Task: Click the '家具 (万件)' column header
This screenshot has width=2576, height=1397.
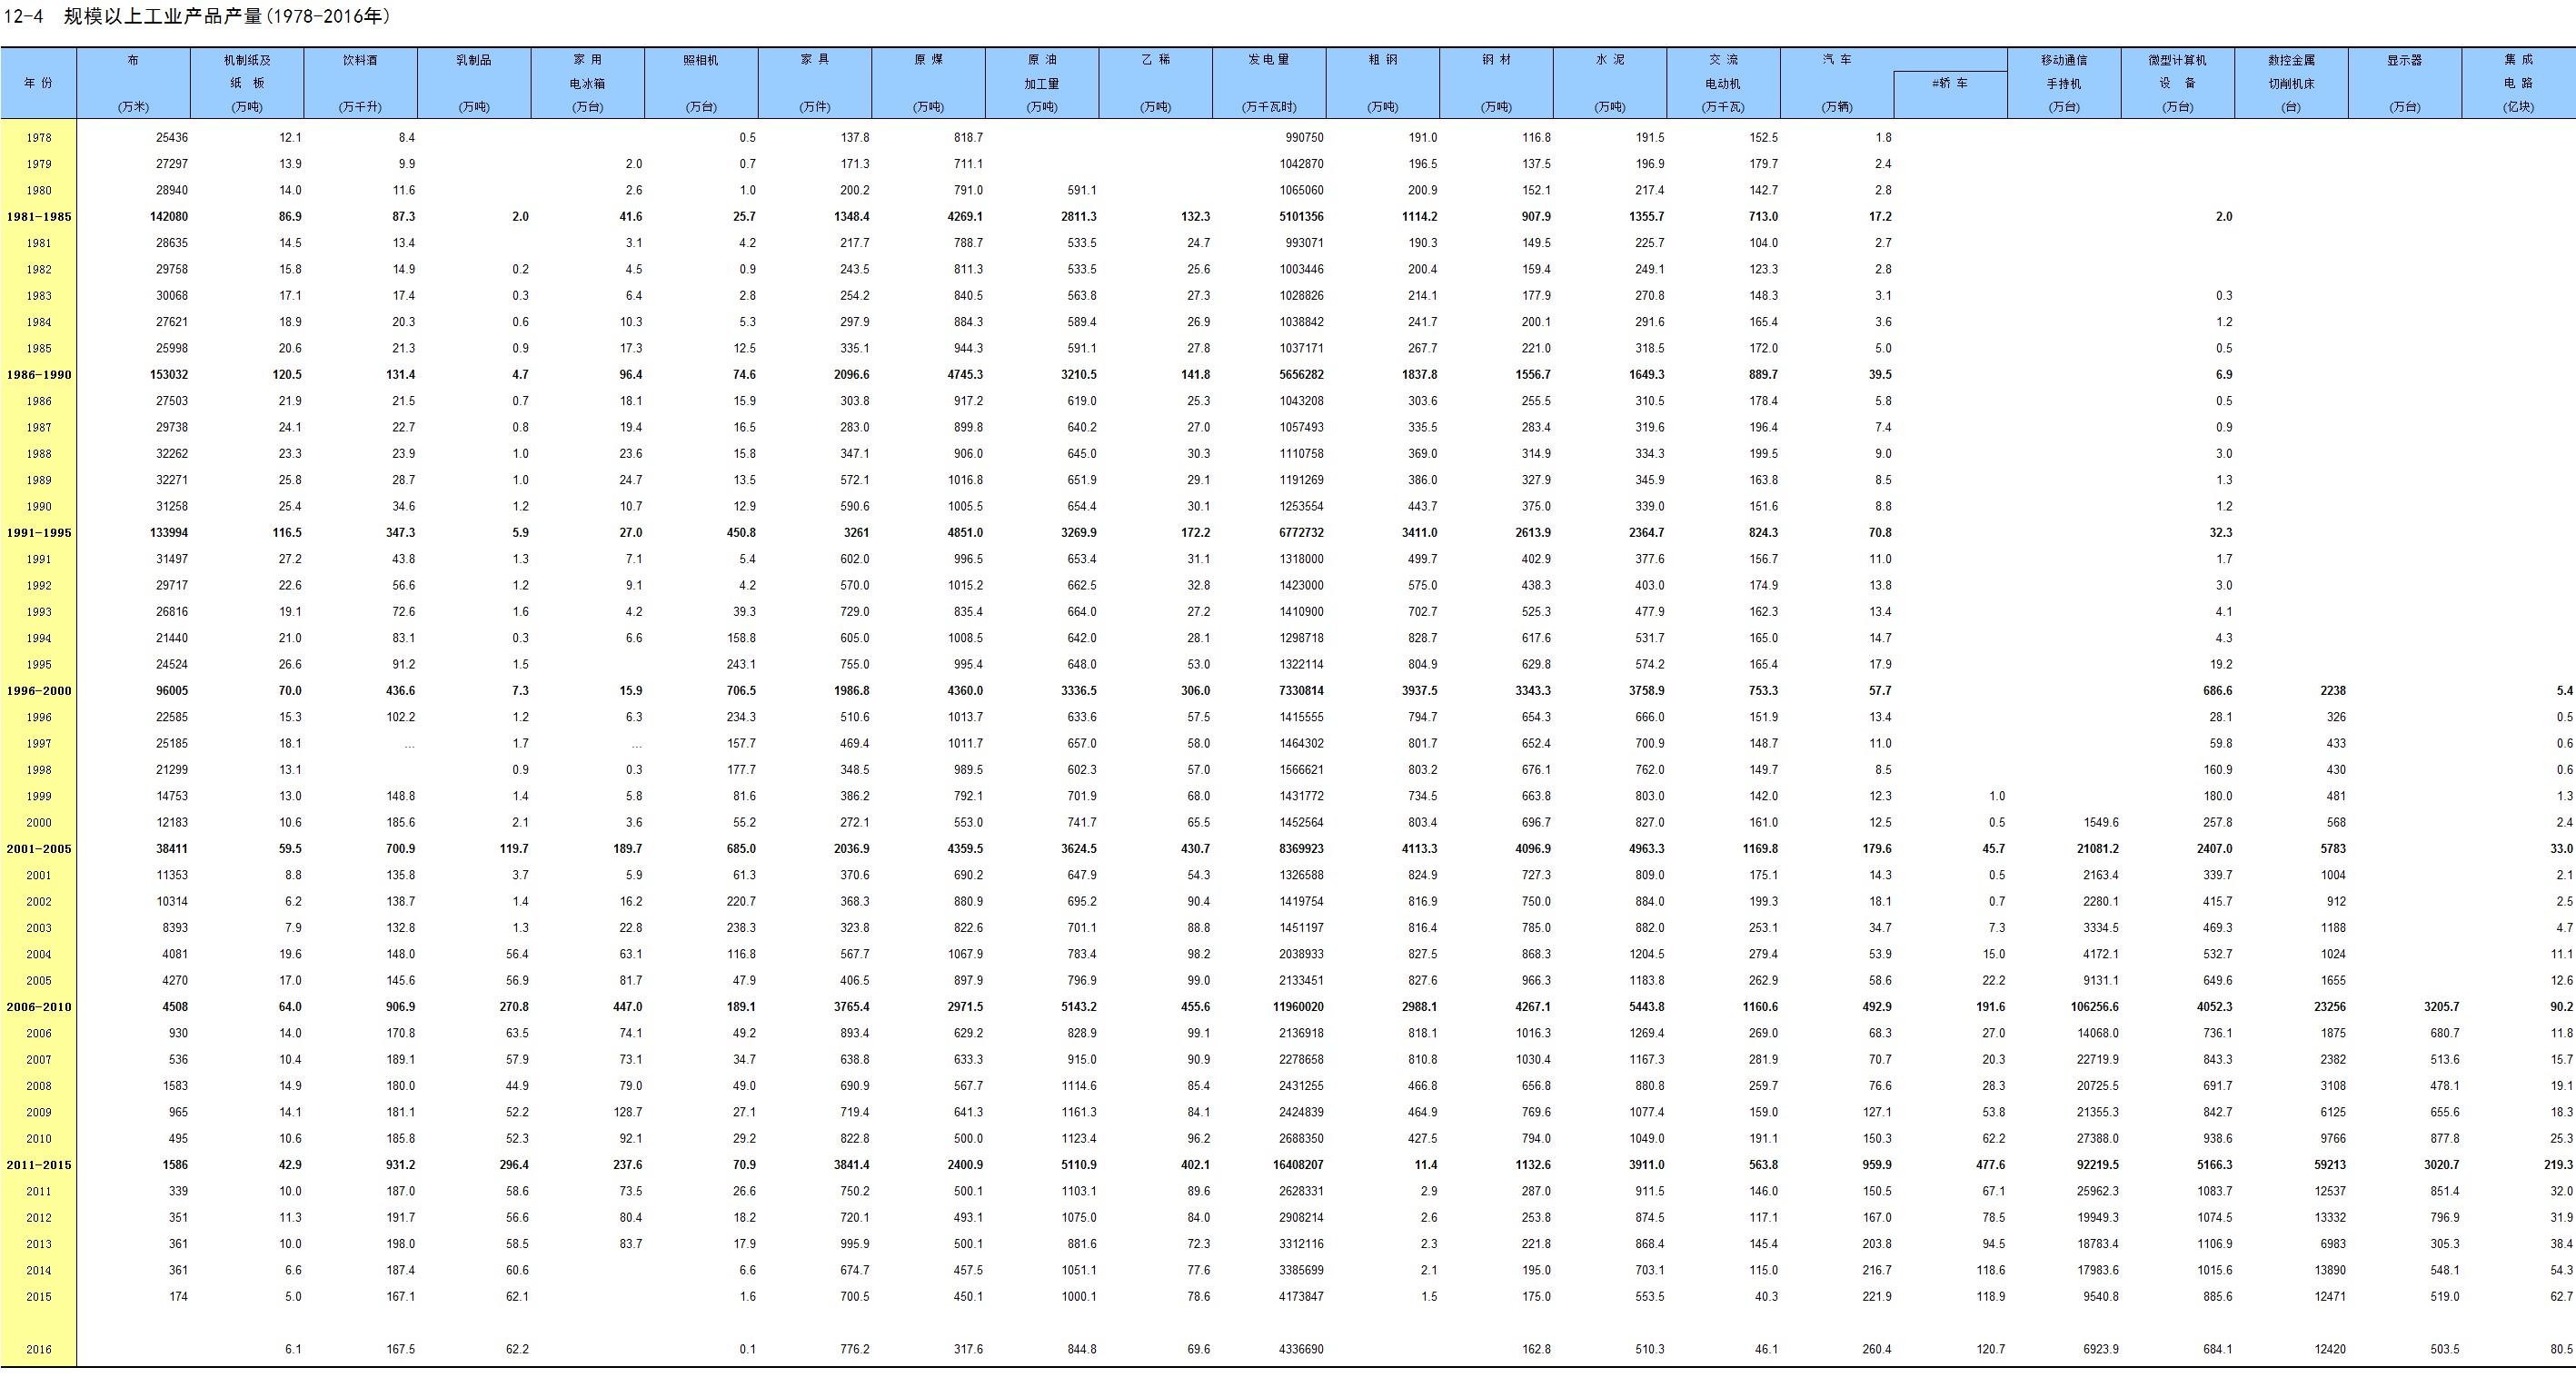Action: click(x=815, y=83)
